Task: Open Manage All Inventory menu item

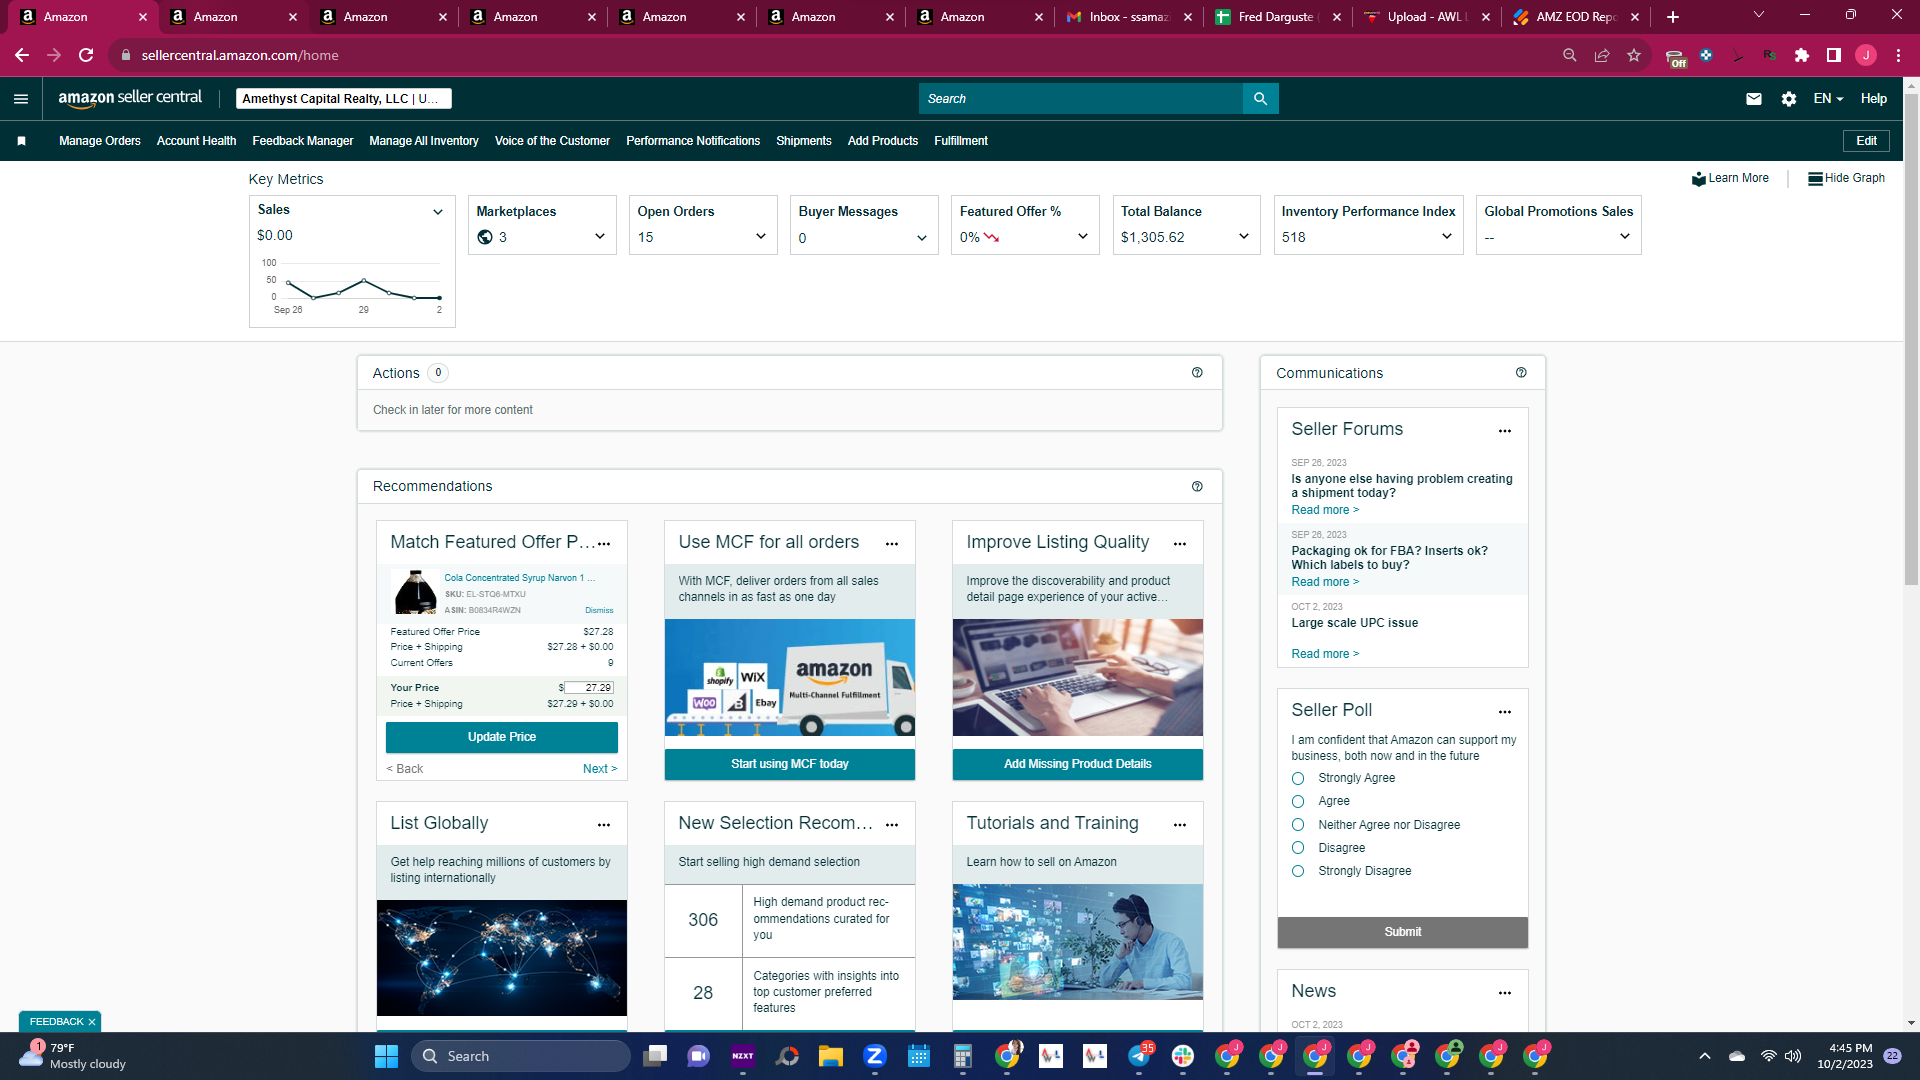Action: [x=424, y=141]
